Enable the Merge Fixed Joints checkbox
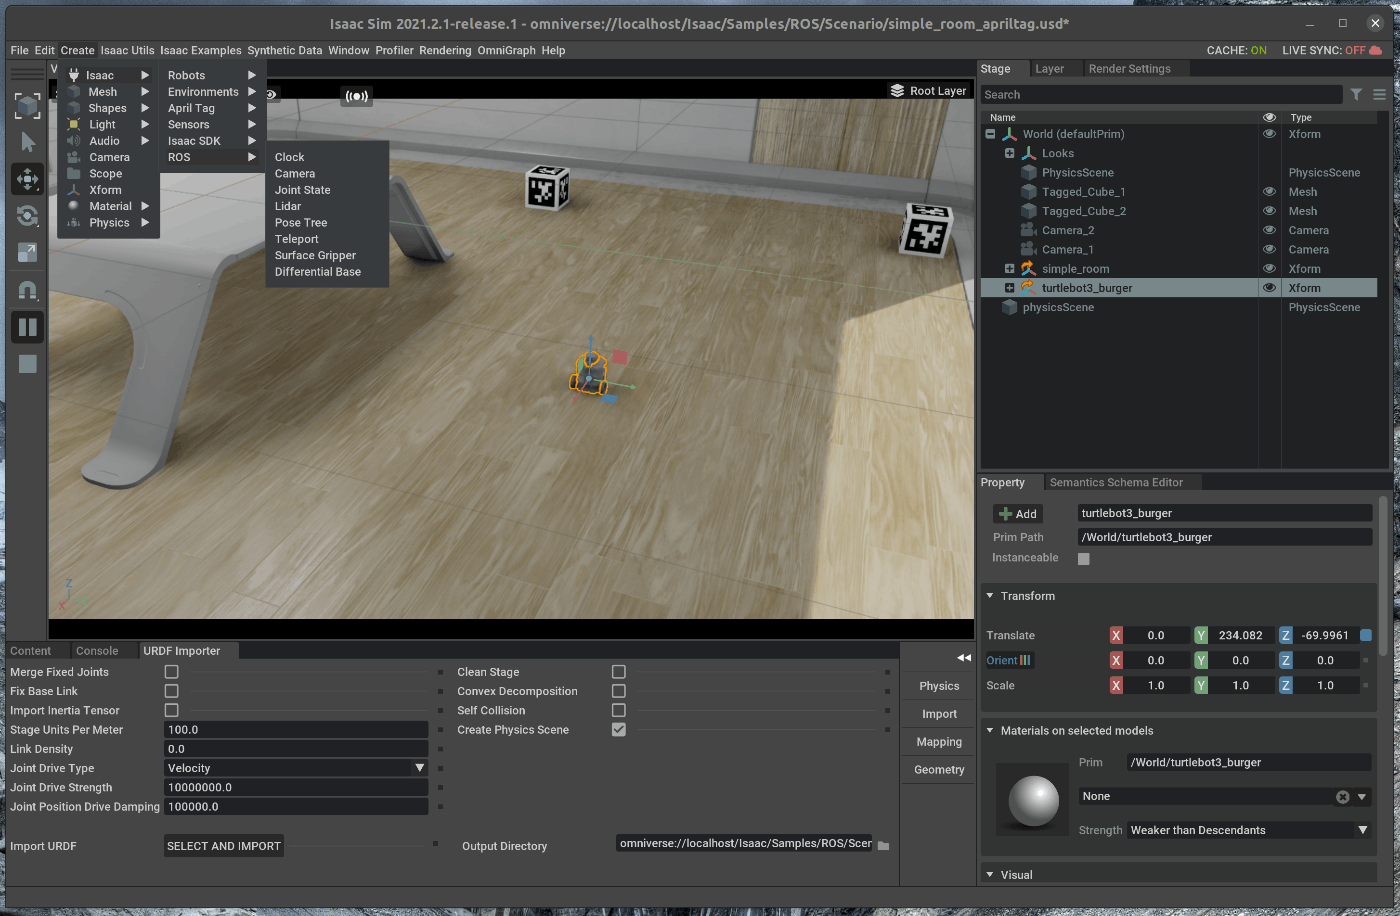The image size is (1400, 916). coord(171,672)
